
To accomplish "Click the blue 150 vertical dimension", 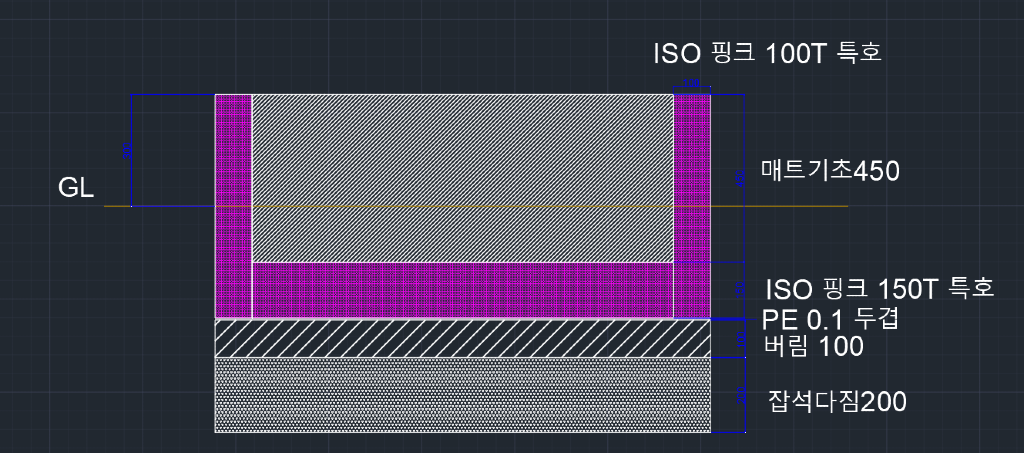I will pyautogui.click(x=741, y=289).
